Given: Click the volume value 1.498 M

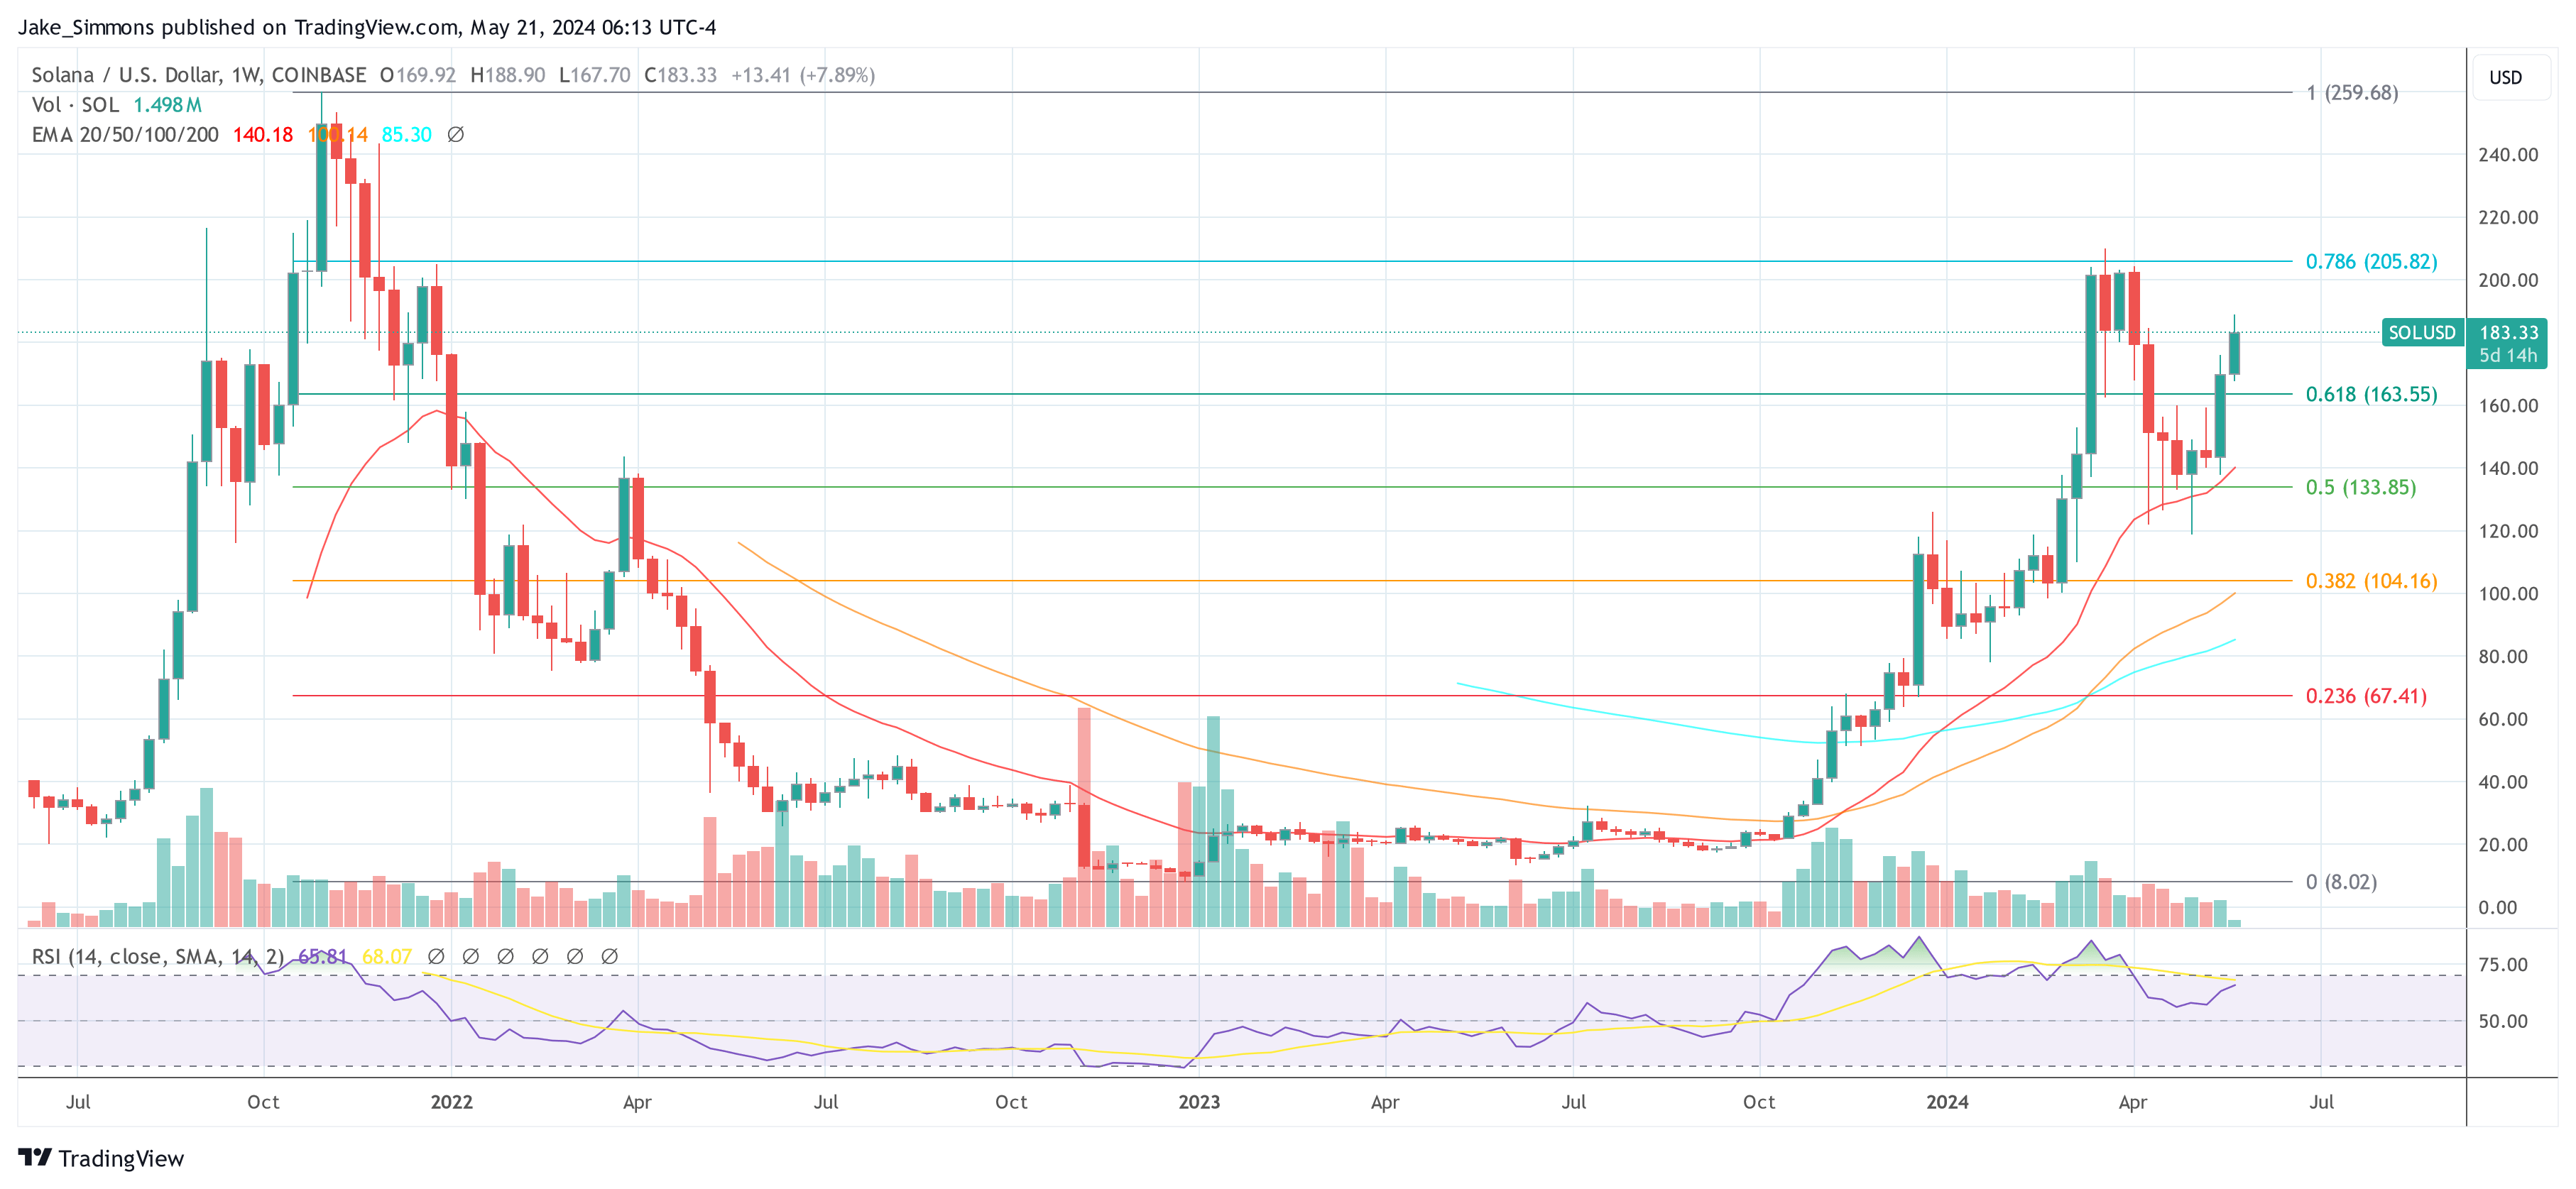Looking at the screenshot, I should pos(167,104).
